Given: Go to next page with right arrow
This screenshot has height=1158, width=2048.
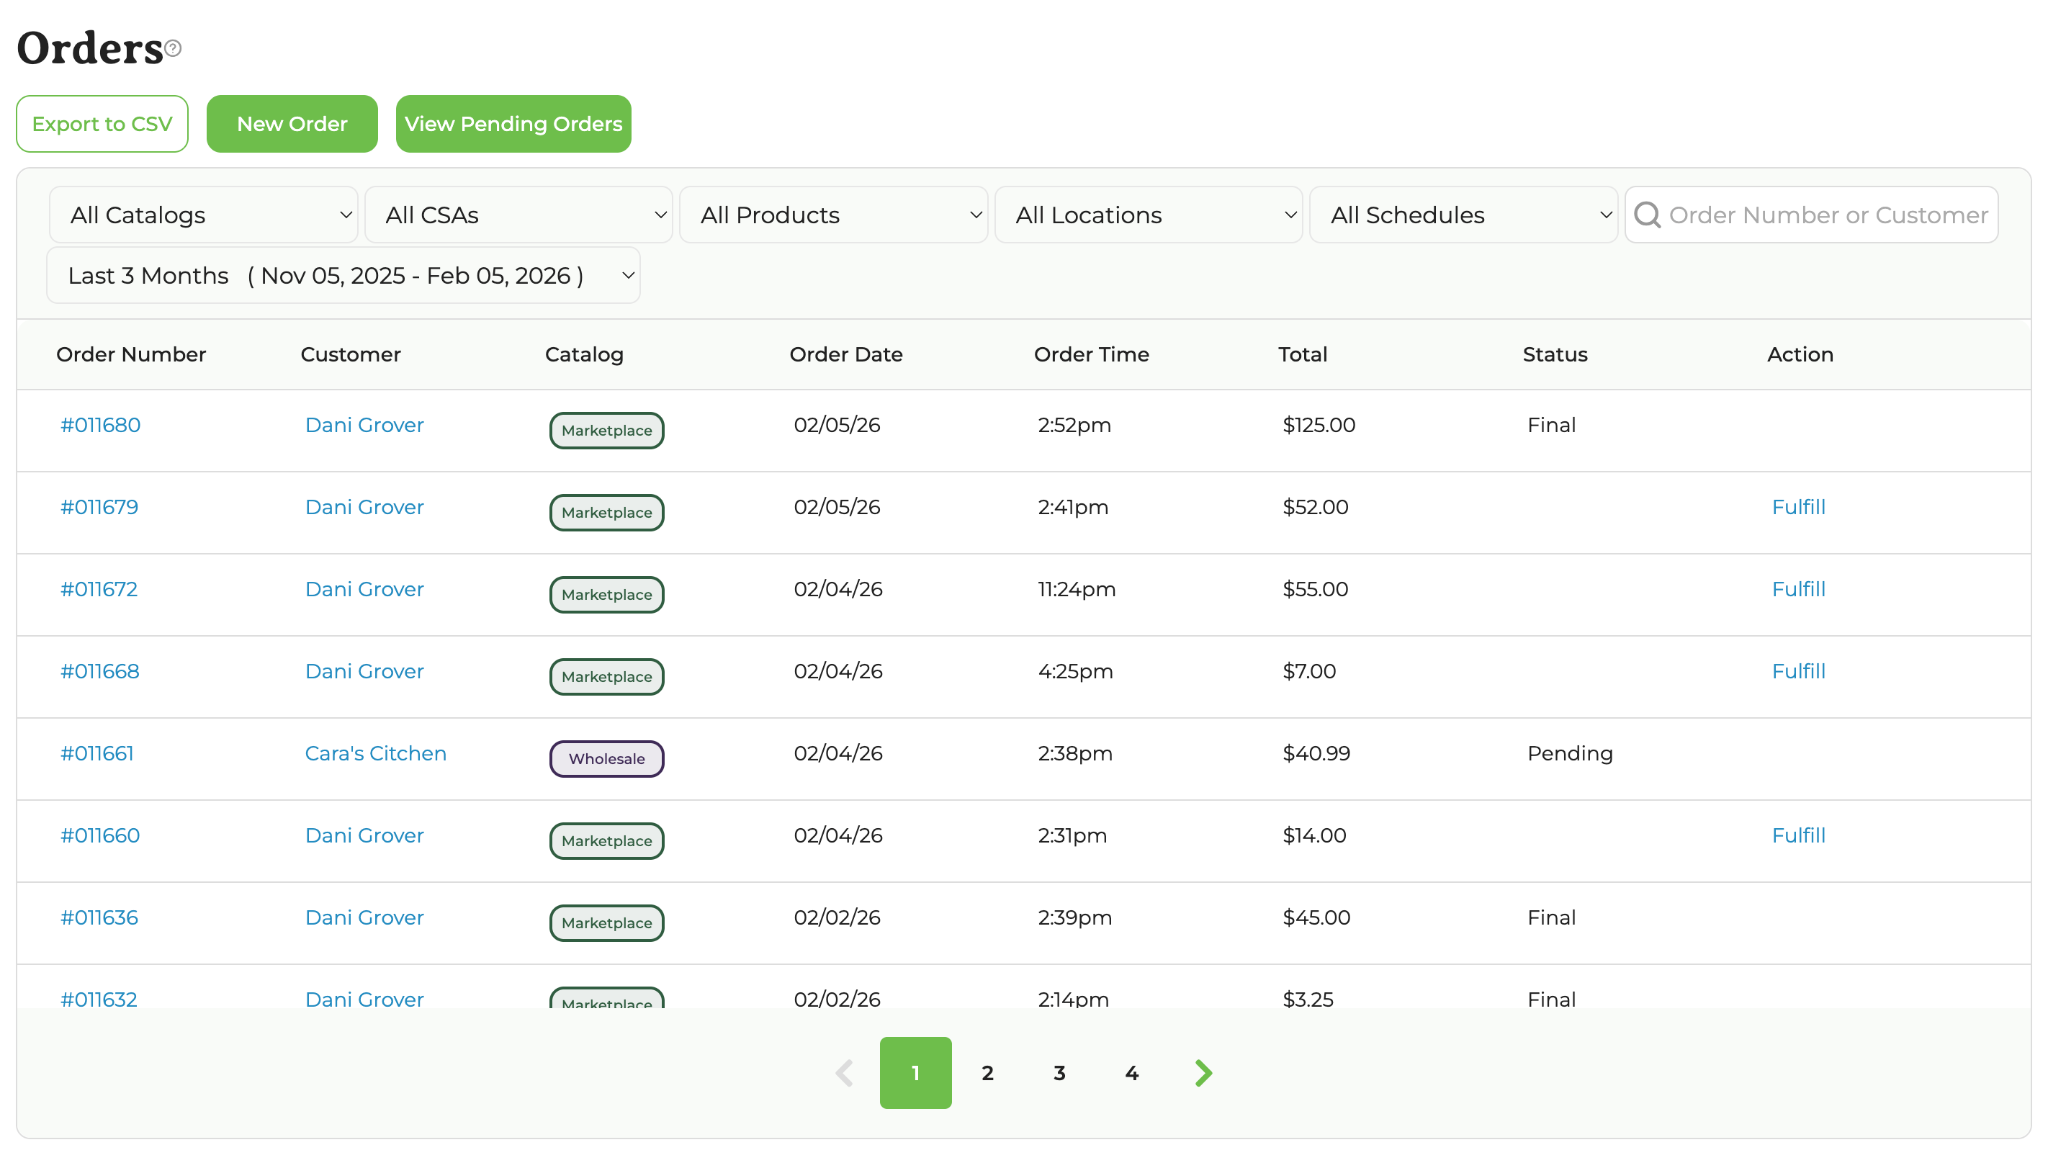Looking at the screenshot, I should pyautogui.click(x=1203, y=1073).
